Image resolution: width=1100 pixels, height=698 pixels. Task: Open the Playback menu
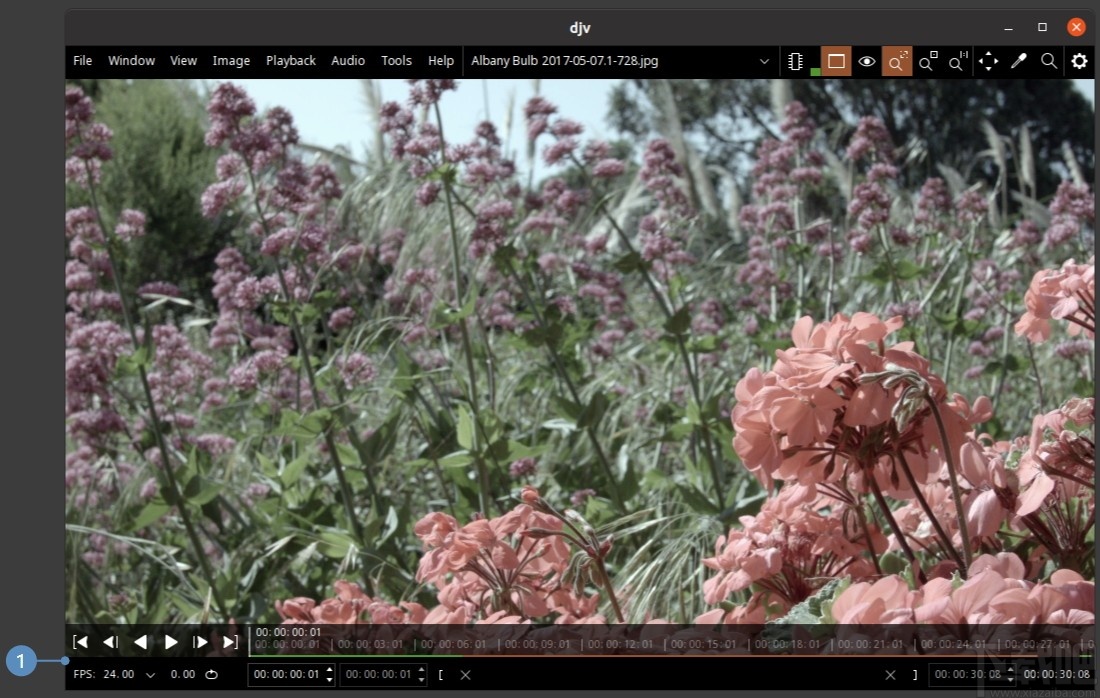pyautogui.click(x=290, y=61)
